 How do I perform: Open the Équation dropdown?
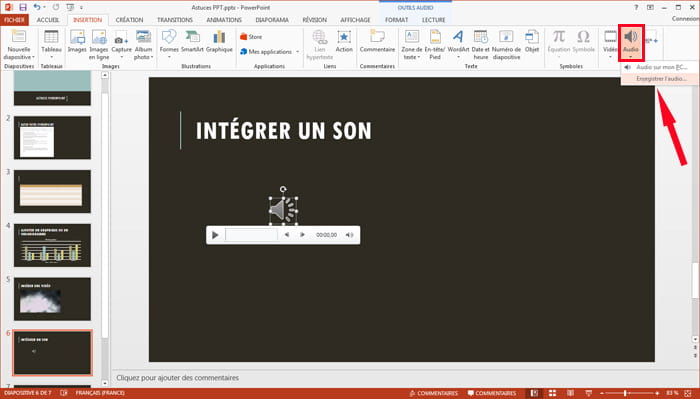tap(559, 44)
